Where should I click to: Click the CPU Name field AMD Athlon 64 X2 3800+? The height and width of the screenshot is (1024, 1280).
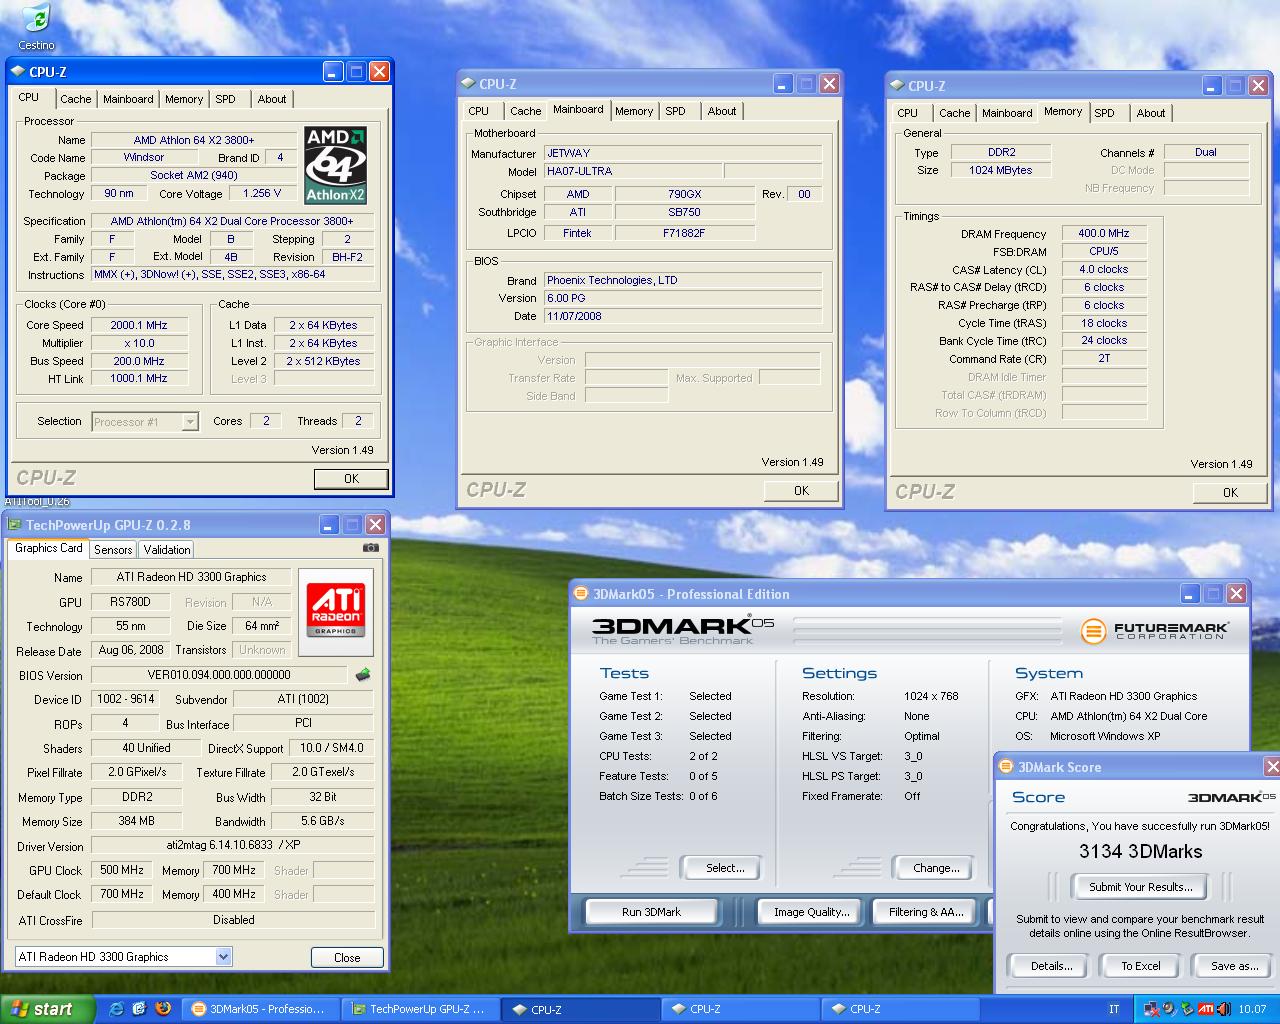(194, 140)
